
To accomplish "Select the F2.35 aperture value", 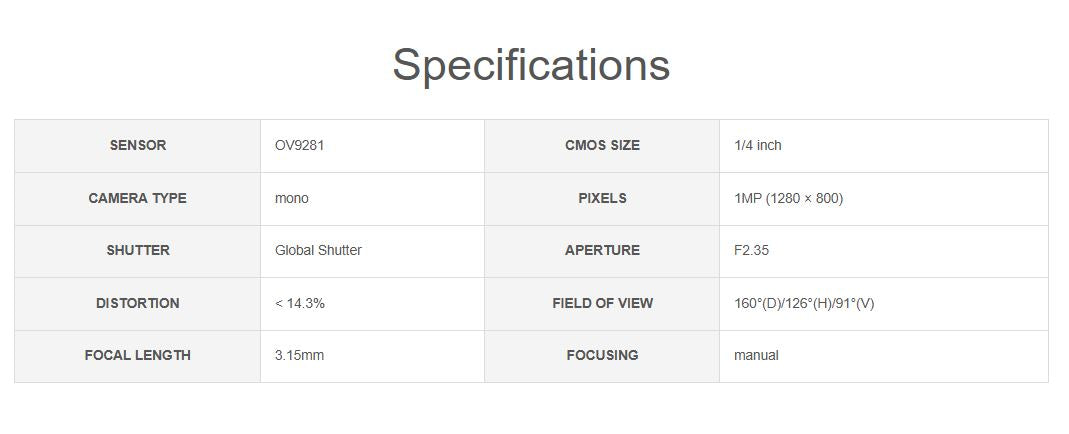I will pyautogui.click(x=751, y=251).
